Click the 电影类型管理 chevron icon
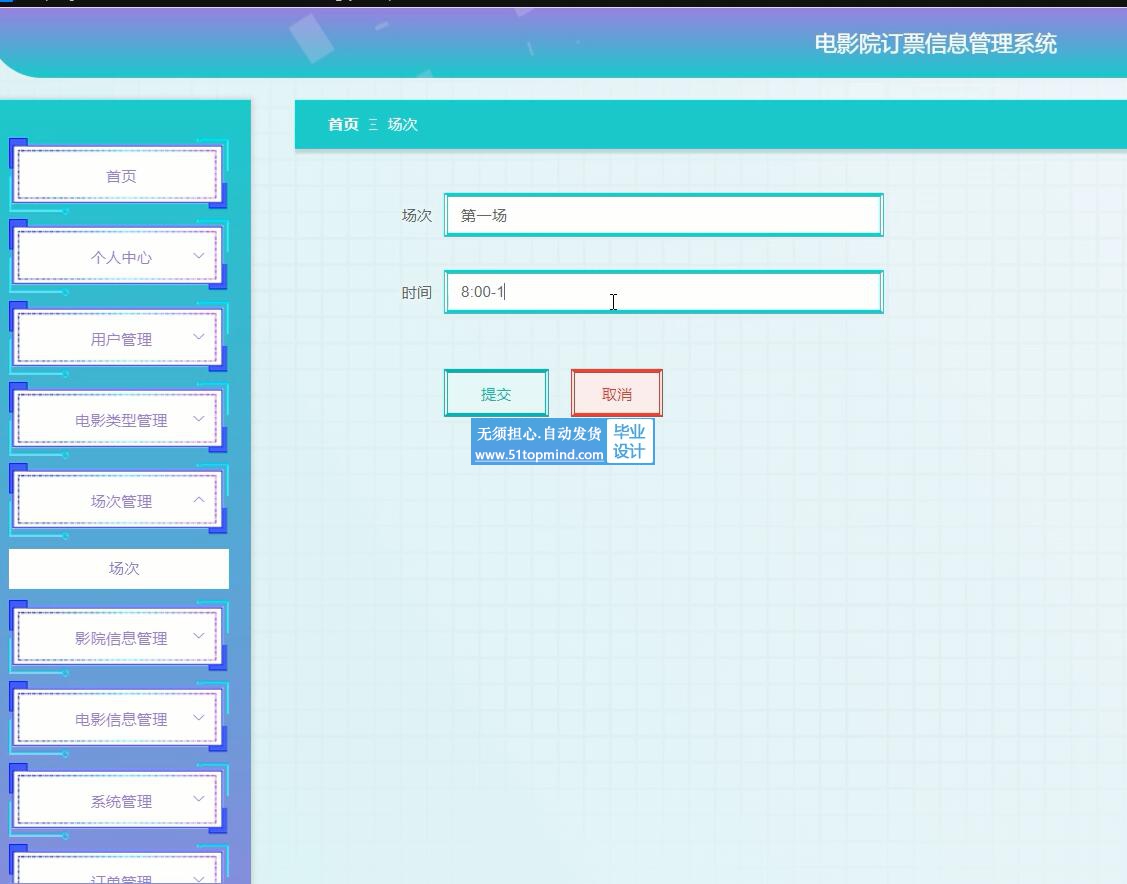1127x884 pixels. [198, 418]
